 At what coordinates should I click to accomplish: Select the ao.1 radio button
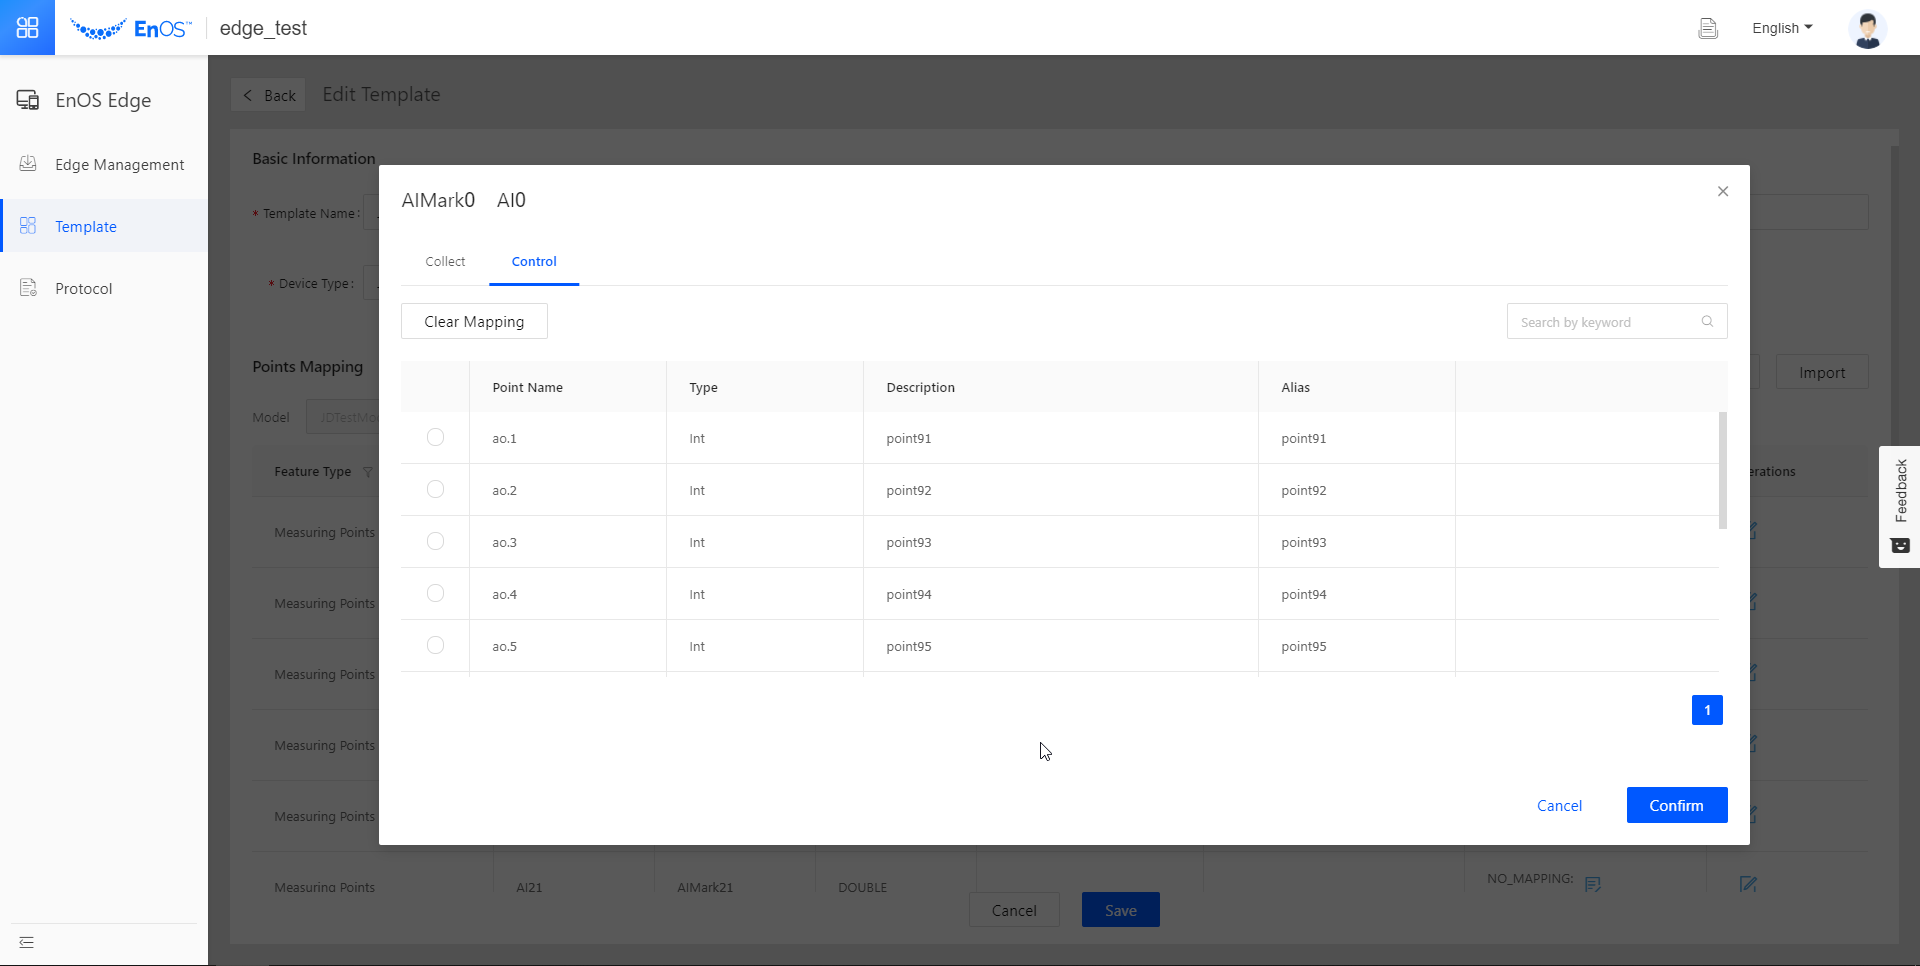coord(435,438)
